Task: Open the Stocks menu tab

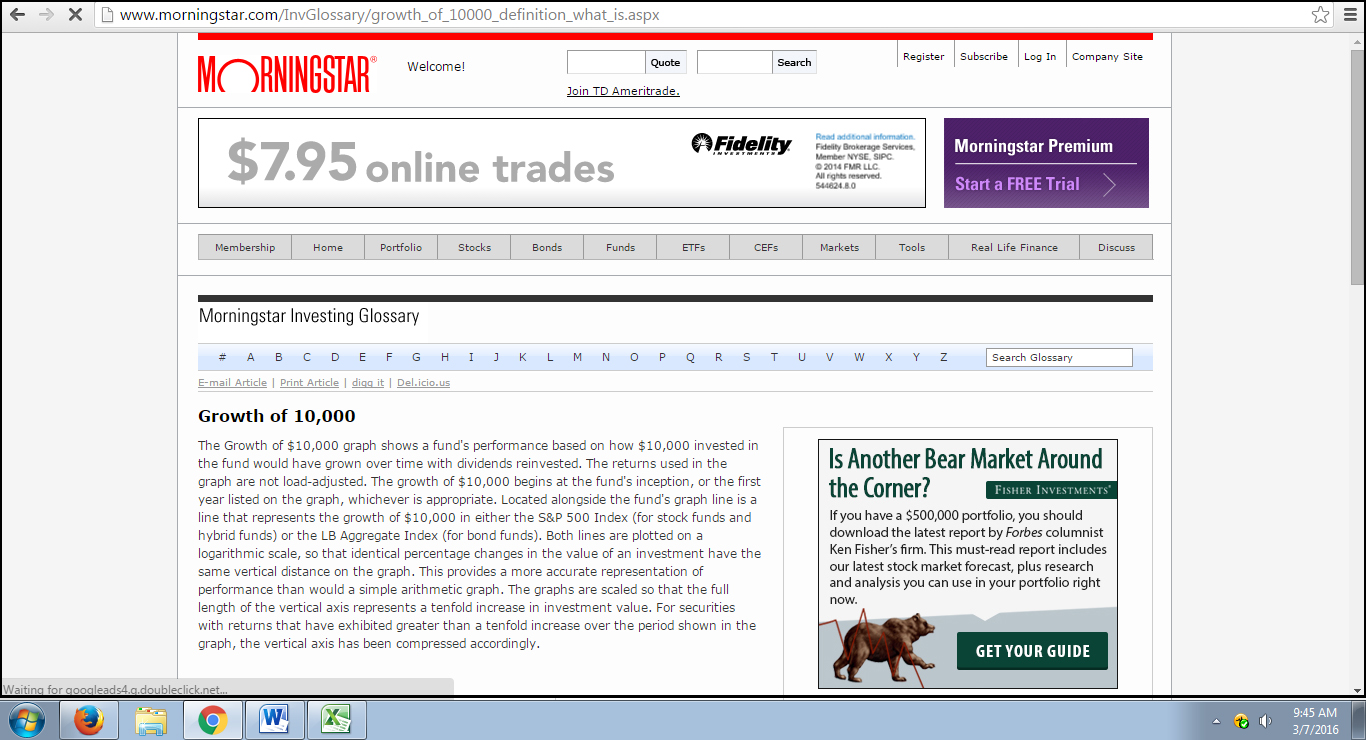Action: pos(474,247)
